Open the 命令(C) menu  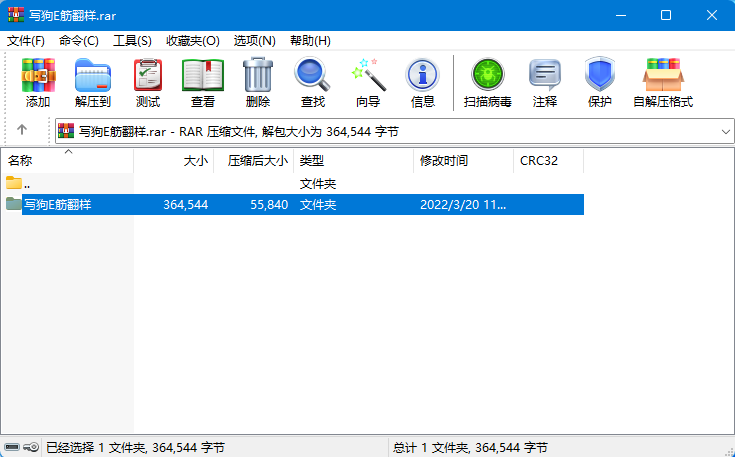coord(79,41)
